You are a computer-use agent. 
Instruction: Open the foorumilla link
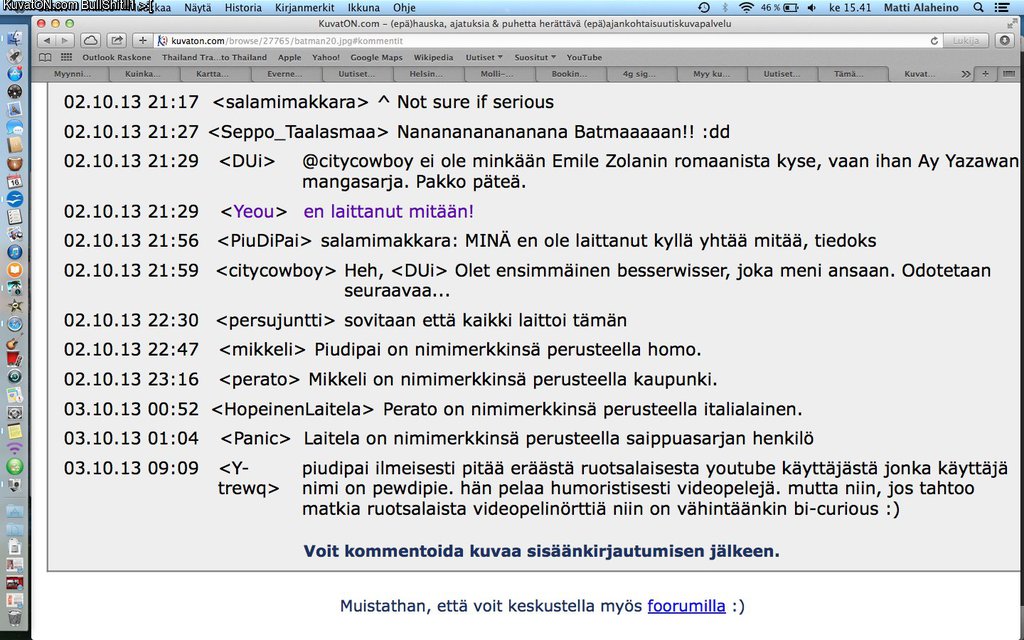tap(686, 606)
